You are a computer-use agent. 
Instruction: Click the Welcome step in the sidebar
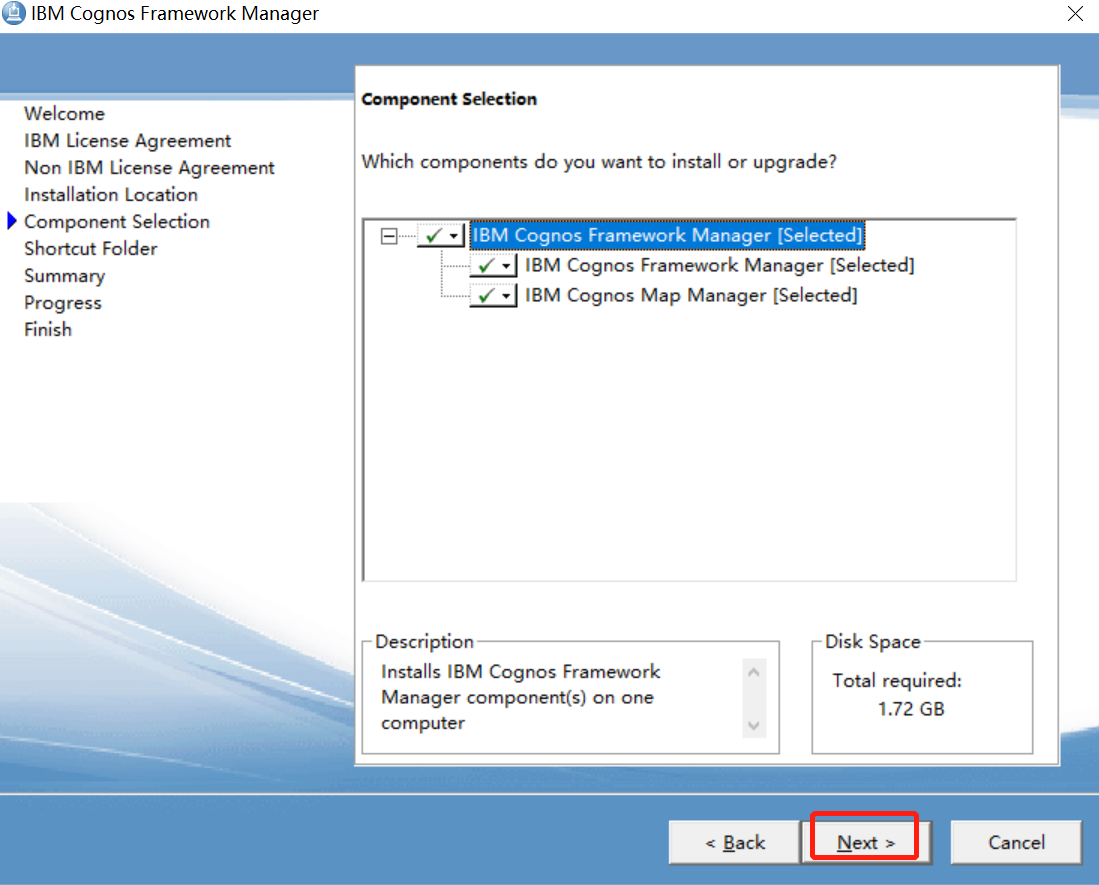[64, 114]
